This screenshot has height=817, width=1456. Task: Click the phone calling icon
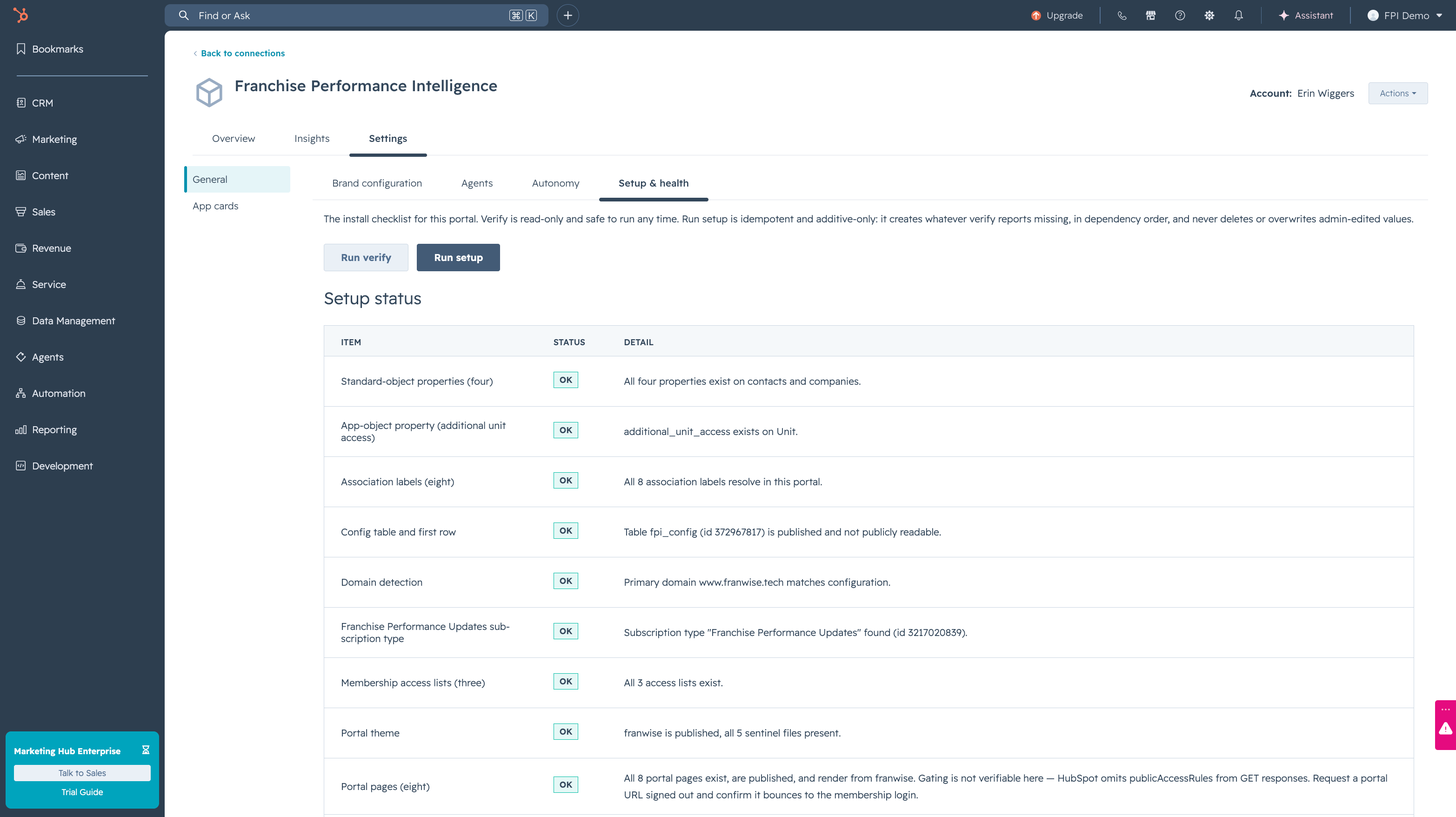(1122, 15)
